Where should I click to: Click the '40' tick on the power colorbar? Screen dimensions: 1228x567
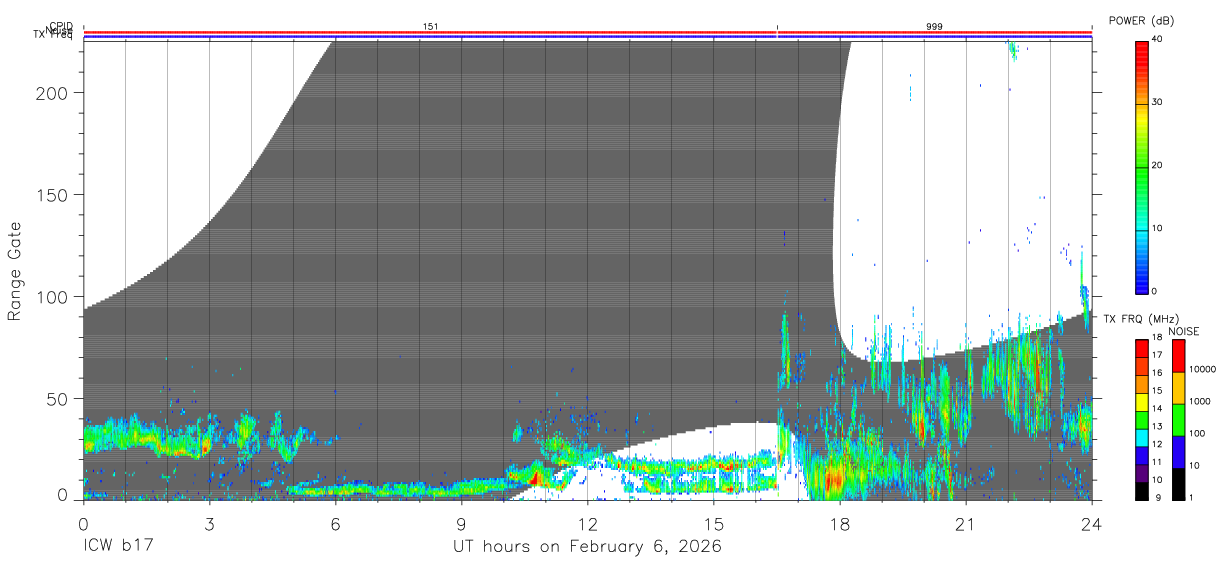coord(1157,39)
